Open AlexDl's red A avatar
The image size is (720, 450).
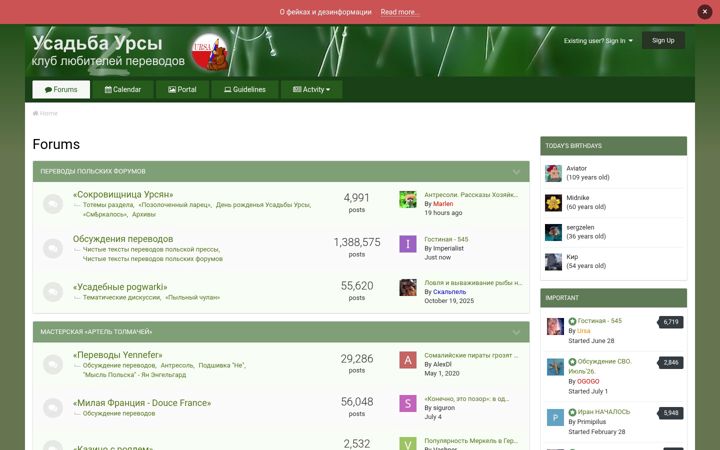coord(408,360)
